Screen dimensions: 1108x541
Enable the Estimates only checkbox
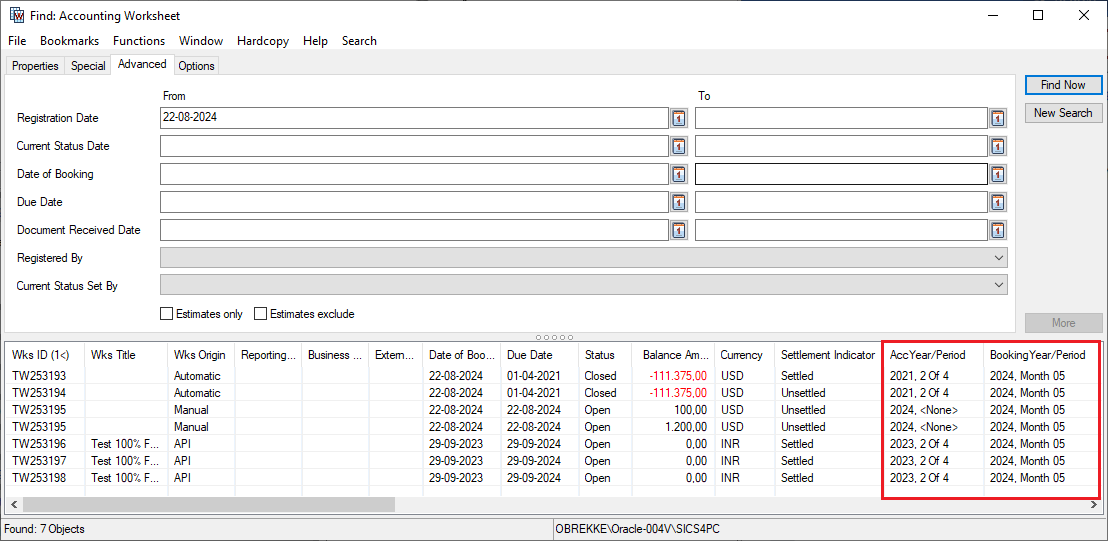tap(166, 314)
